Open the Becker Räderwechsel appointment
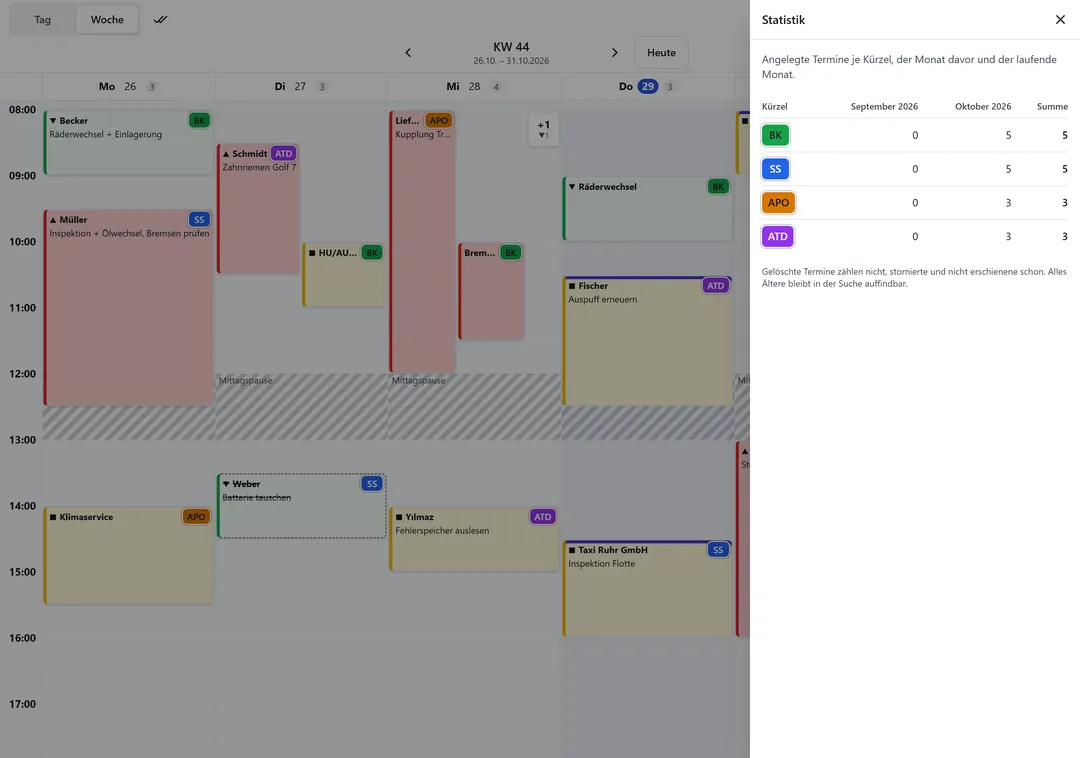 (128, 143)
